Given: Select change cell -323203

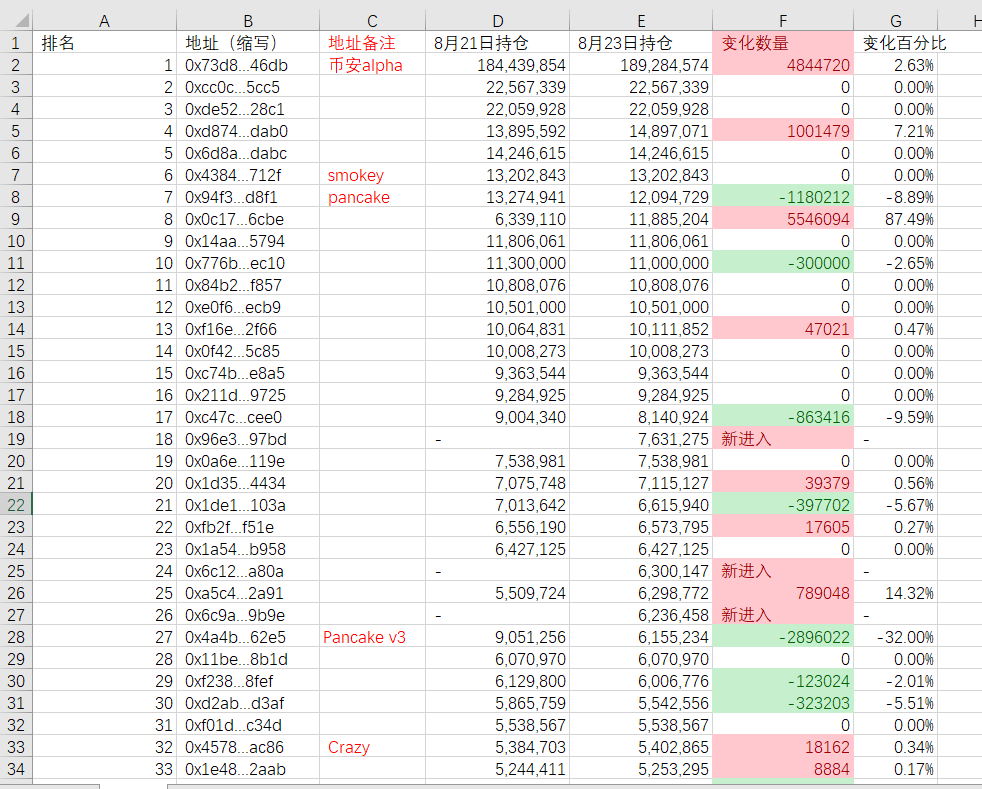Looking at the screenshot, I should [783, 703].
